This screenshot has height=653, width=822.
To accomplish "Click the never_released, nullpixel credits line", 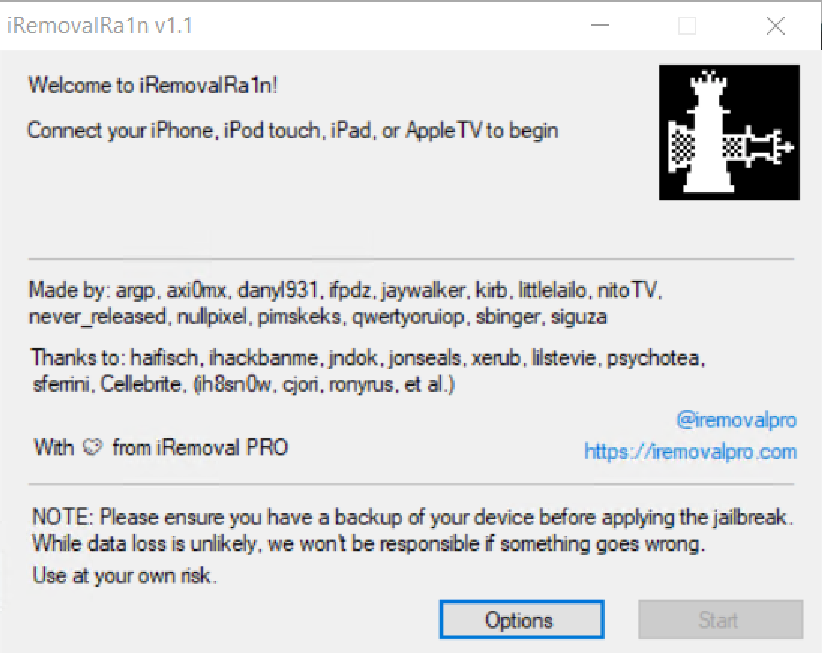I will [318, 317].
